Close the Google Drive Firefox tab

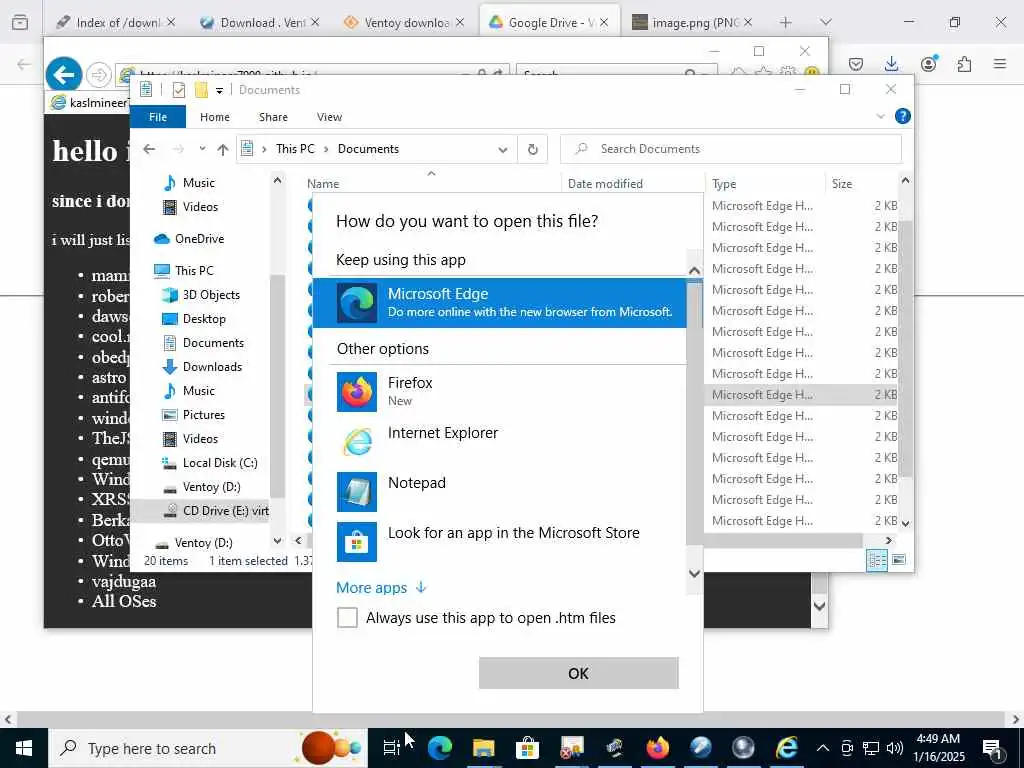[x=604, y=22]
